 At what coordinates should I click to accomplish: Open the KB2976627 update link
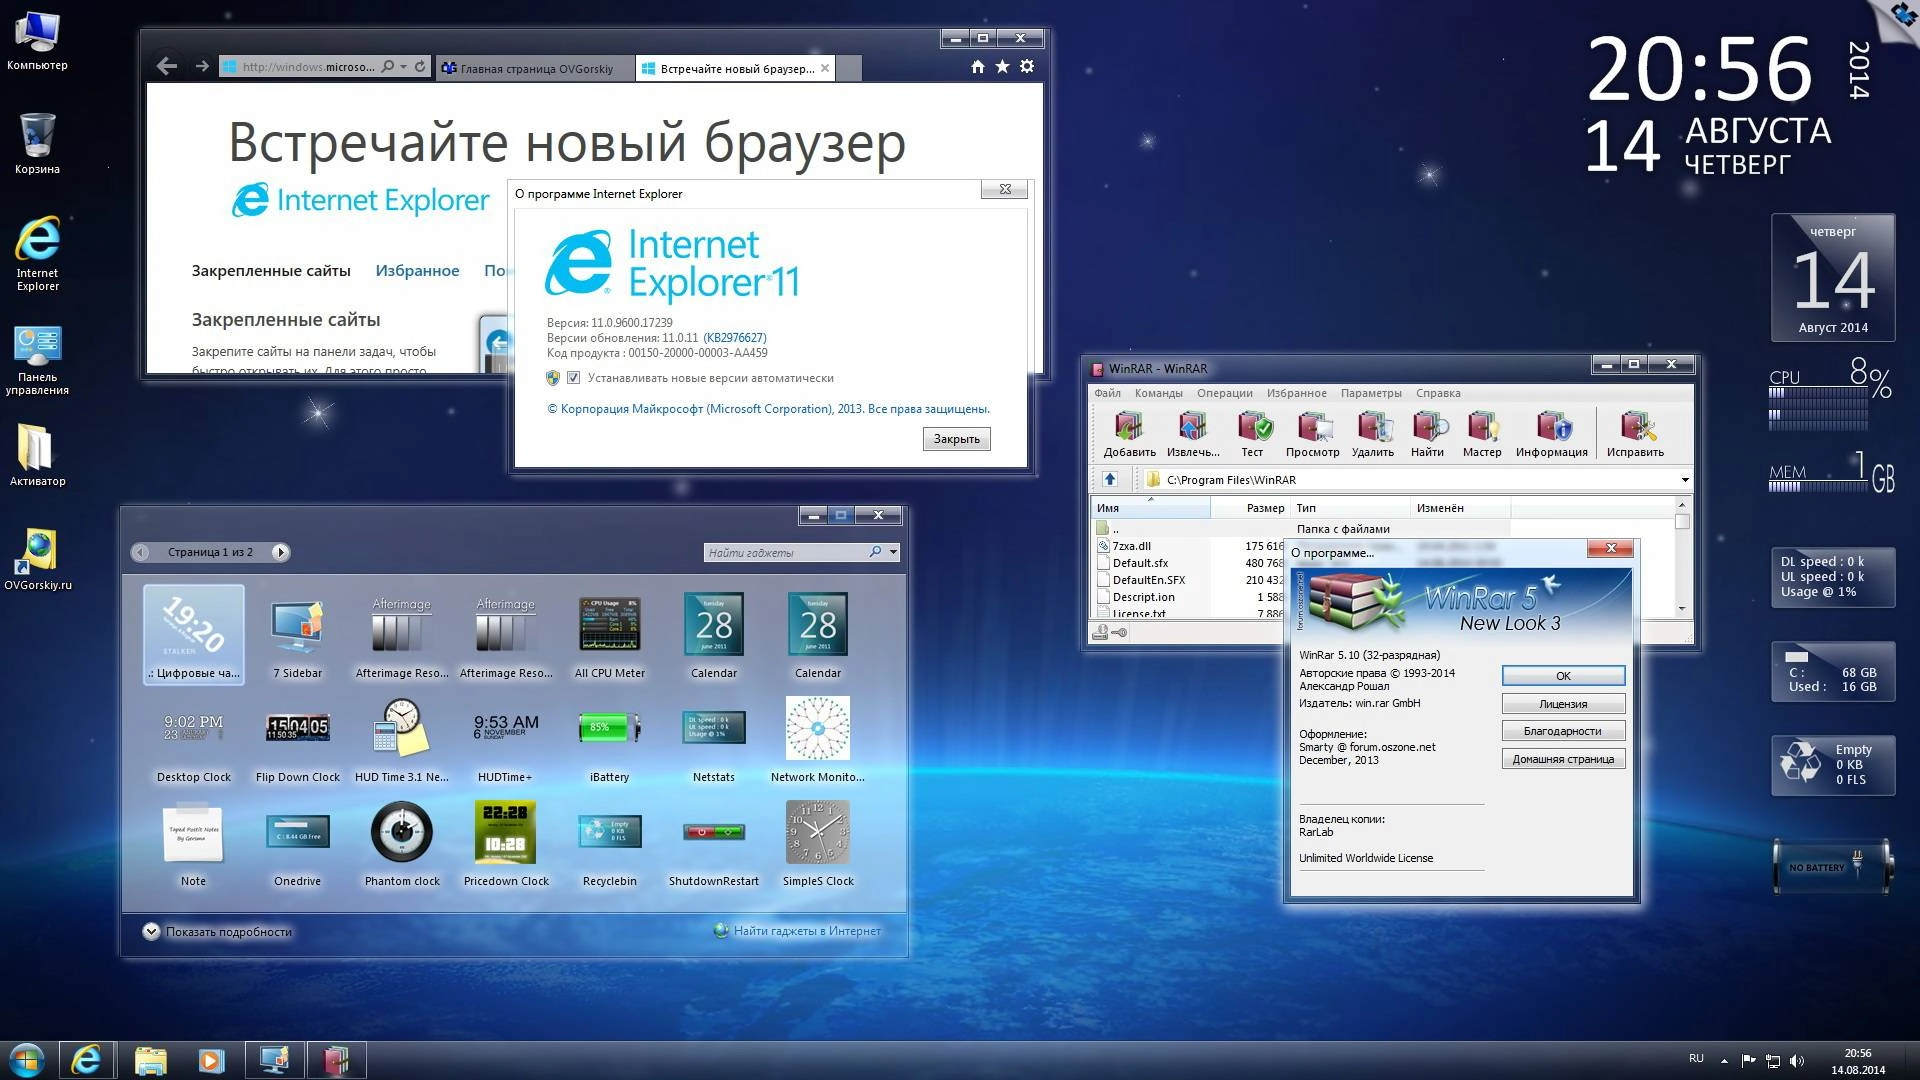tap(735, 338)
